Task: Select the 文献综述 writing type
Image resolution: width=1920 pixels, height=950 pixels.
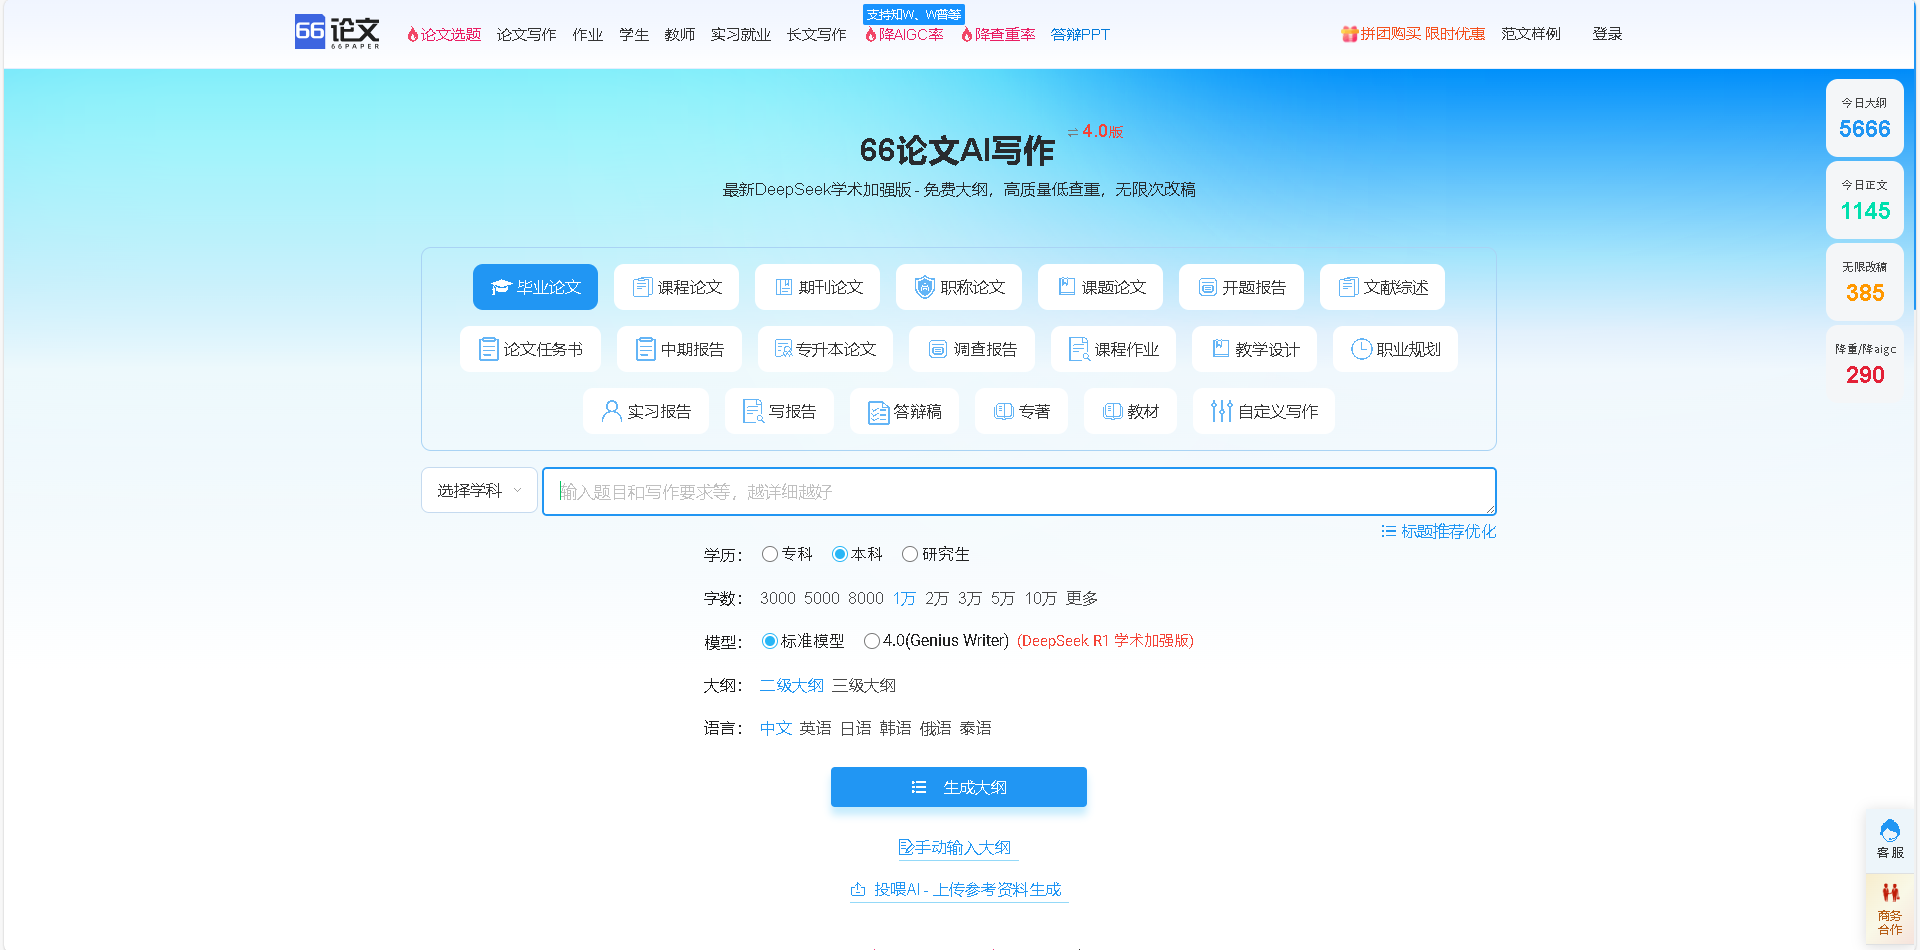Action: [x=1382, y=287]
